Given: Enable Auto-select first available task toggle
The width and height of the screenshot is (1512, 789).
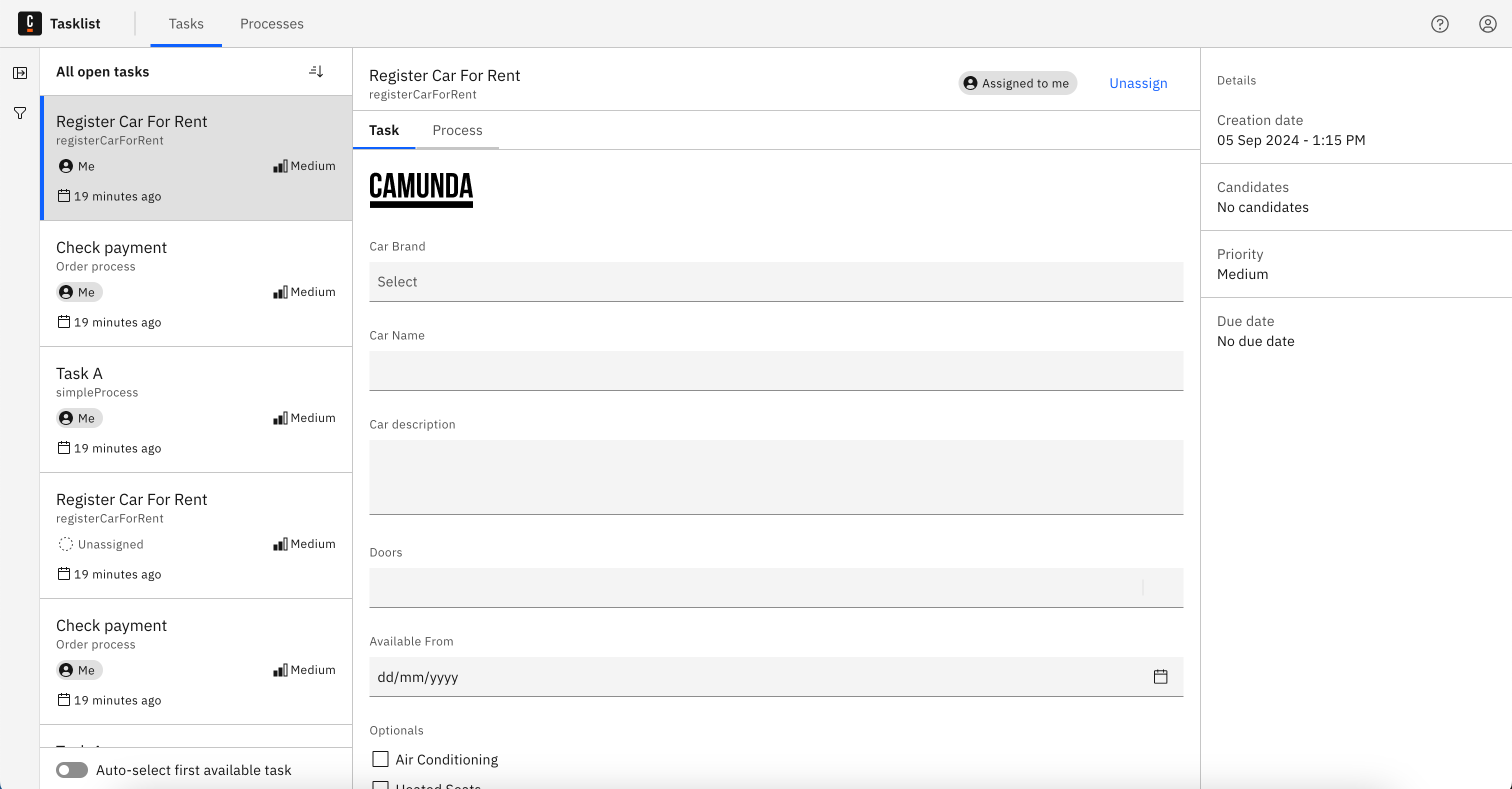Looking at the screenshot, I should [71, 770].
